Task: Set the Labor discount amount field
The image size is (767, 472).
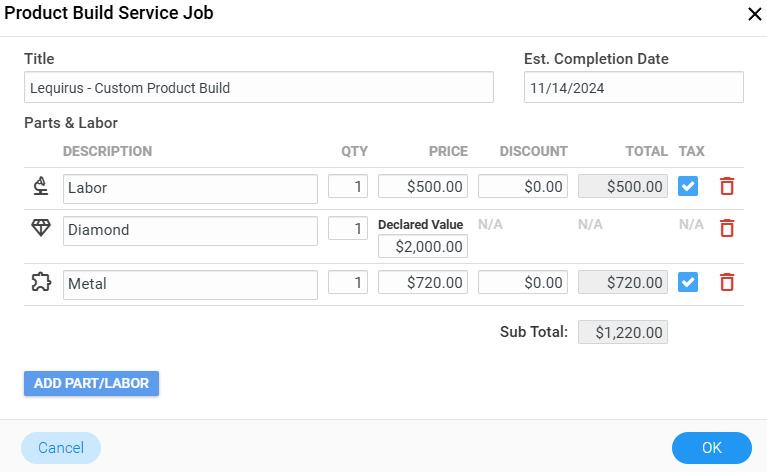Action: coord(522,186)
